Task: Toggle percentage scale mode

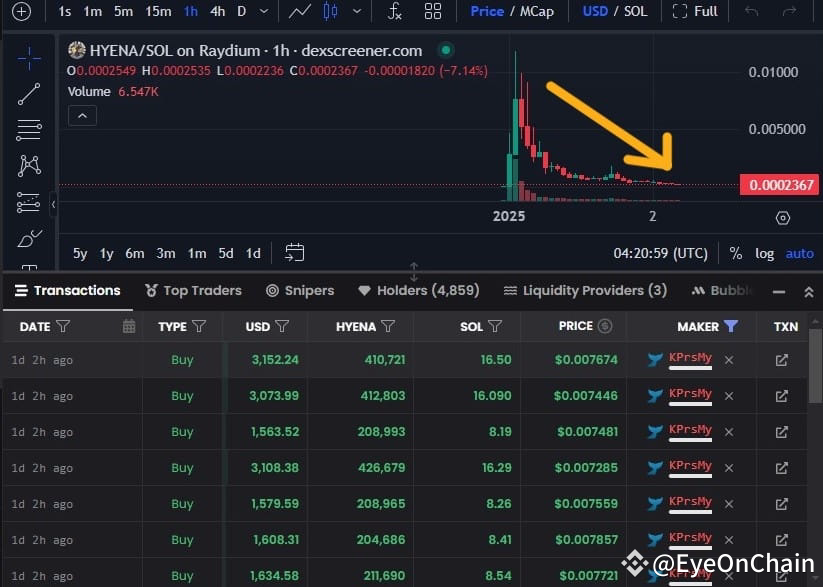Action: pos(736,253)
